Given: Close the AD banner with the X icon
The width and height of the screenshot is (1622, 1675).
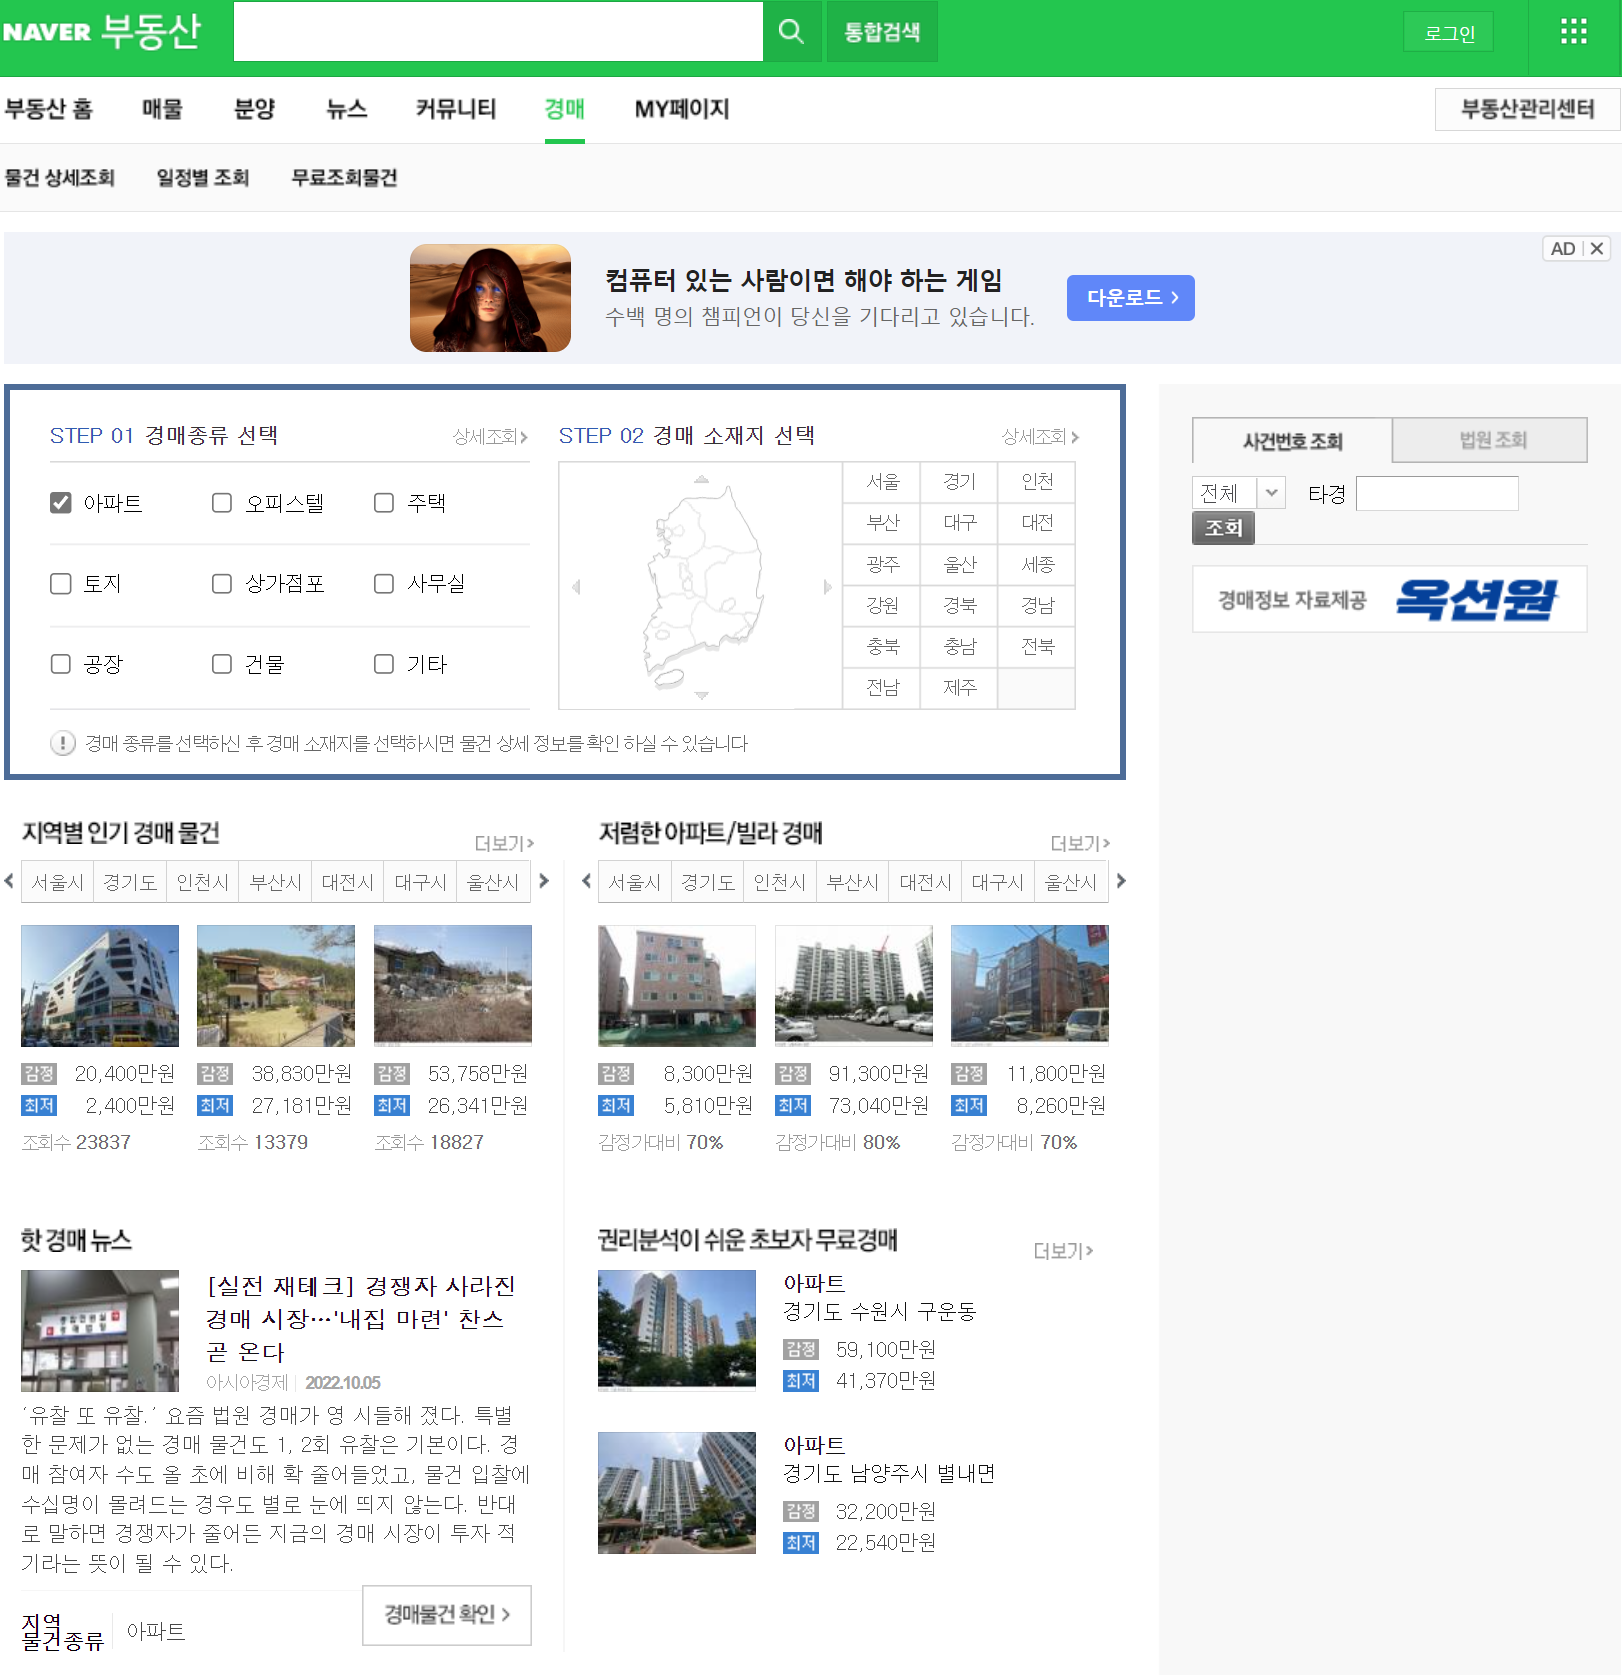Looking at the screenshot, I should pyautogui.click(x=1595, y=249).
